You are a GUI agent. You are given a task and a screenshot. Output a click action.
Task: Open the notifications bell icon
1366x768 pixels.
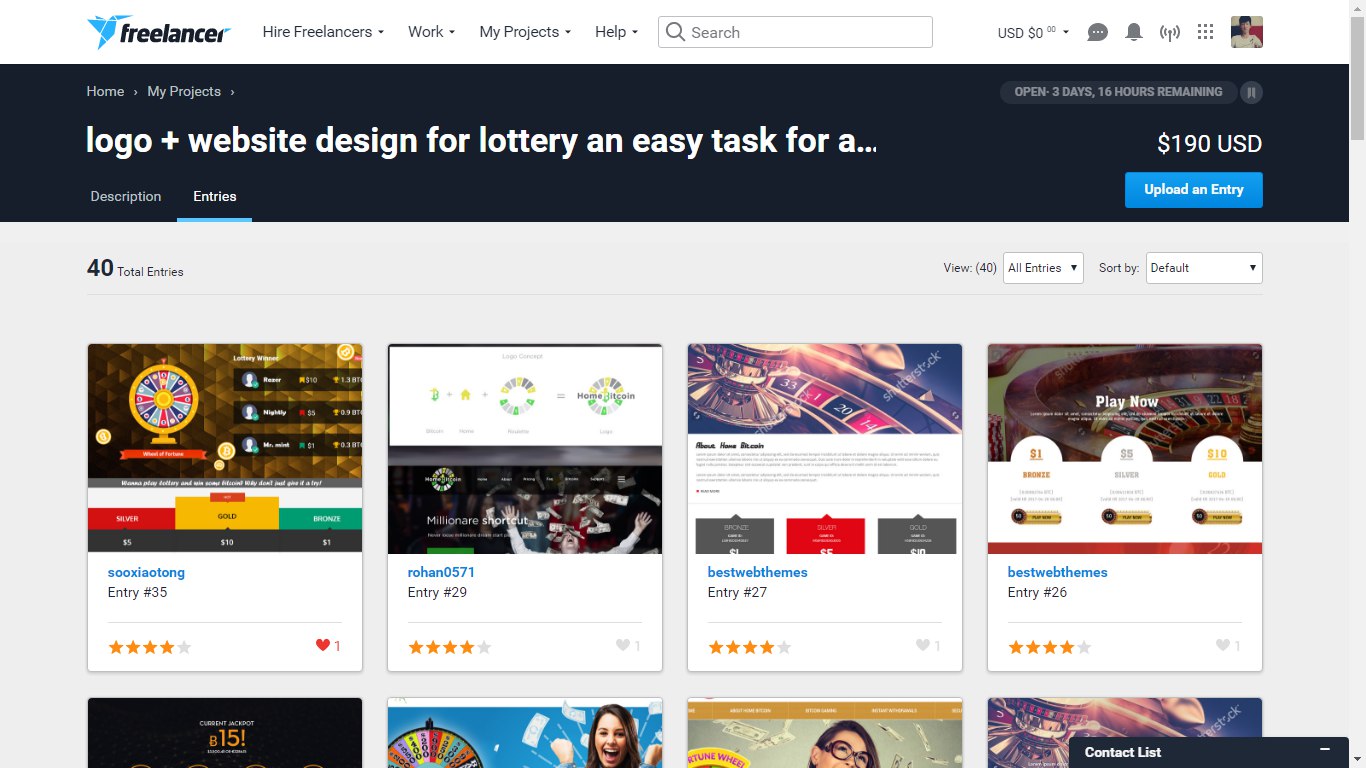(1133, 32)
